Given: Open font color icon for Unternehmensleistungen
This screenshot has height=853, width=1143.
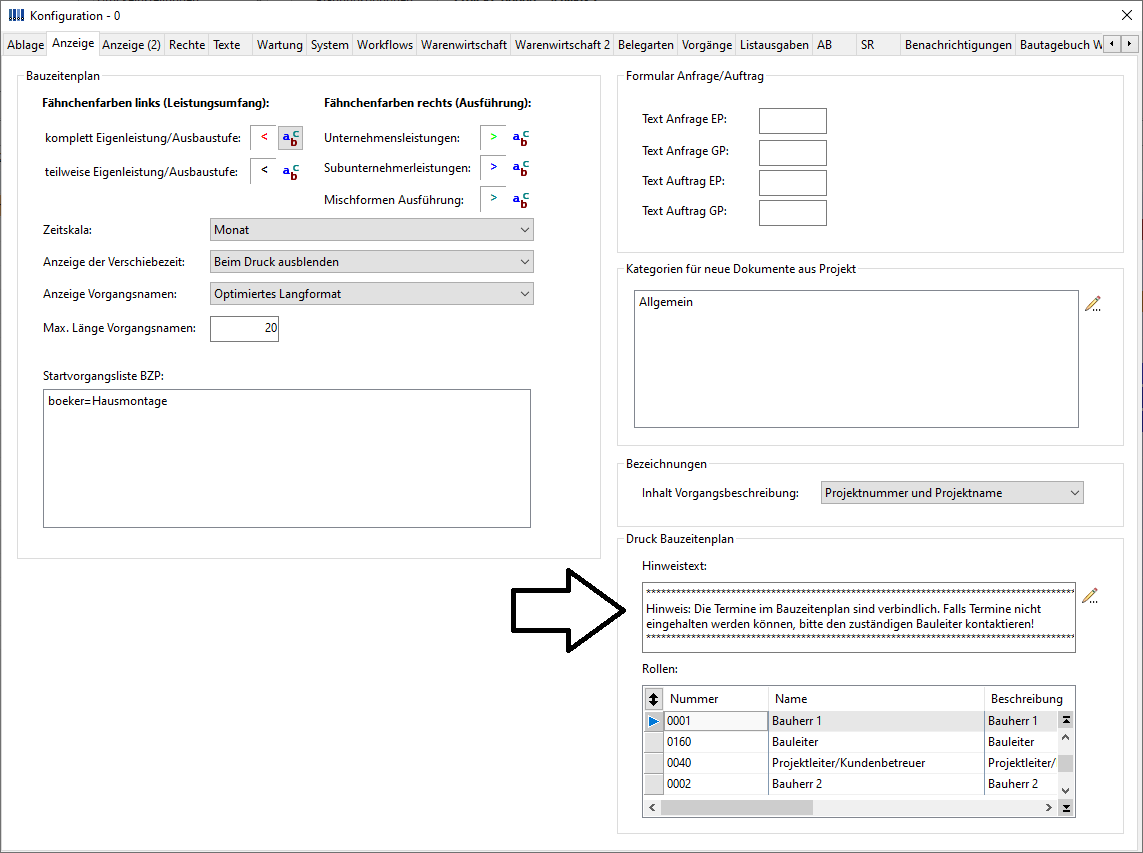Looking at the screenshot, I should click(520, 138).
